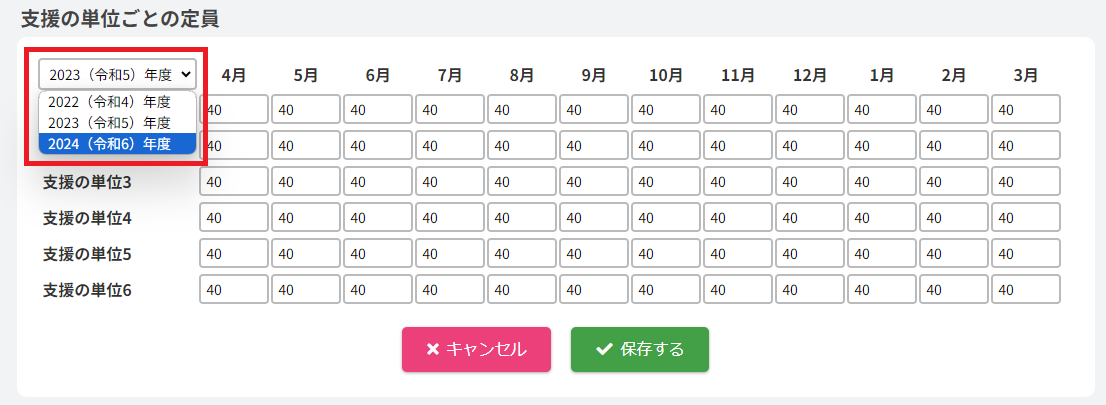Click the 2月 field for 支援の単位4
This screenshot has height=405, width=1106.
coord(954,217)
